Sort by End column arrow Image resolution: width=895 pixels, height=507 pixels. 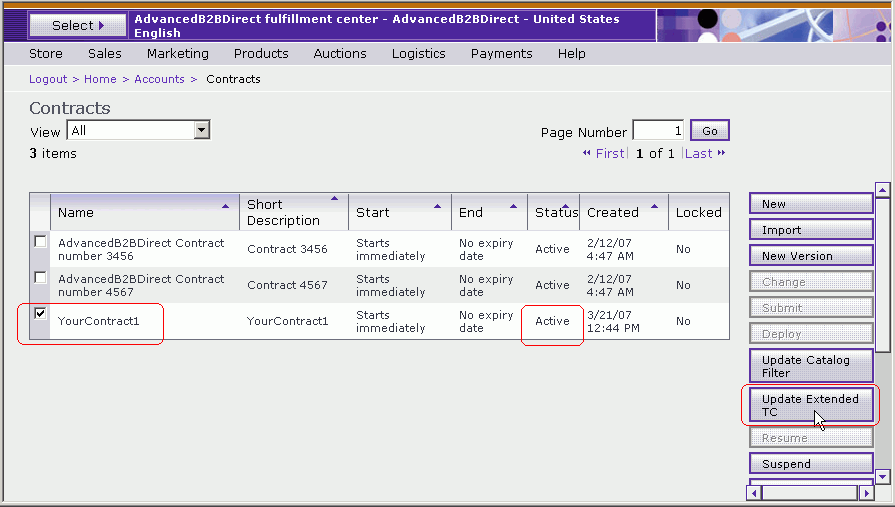click(513, 206)
